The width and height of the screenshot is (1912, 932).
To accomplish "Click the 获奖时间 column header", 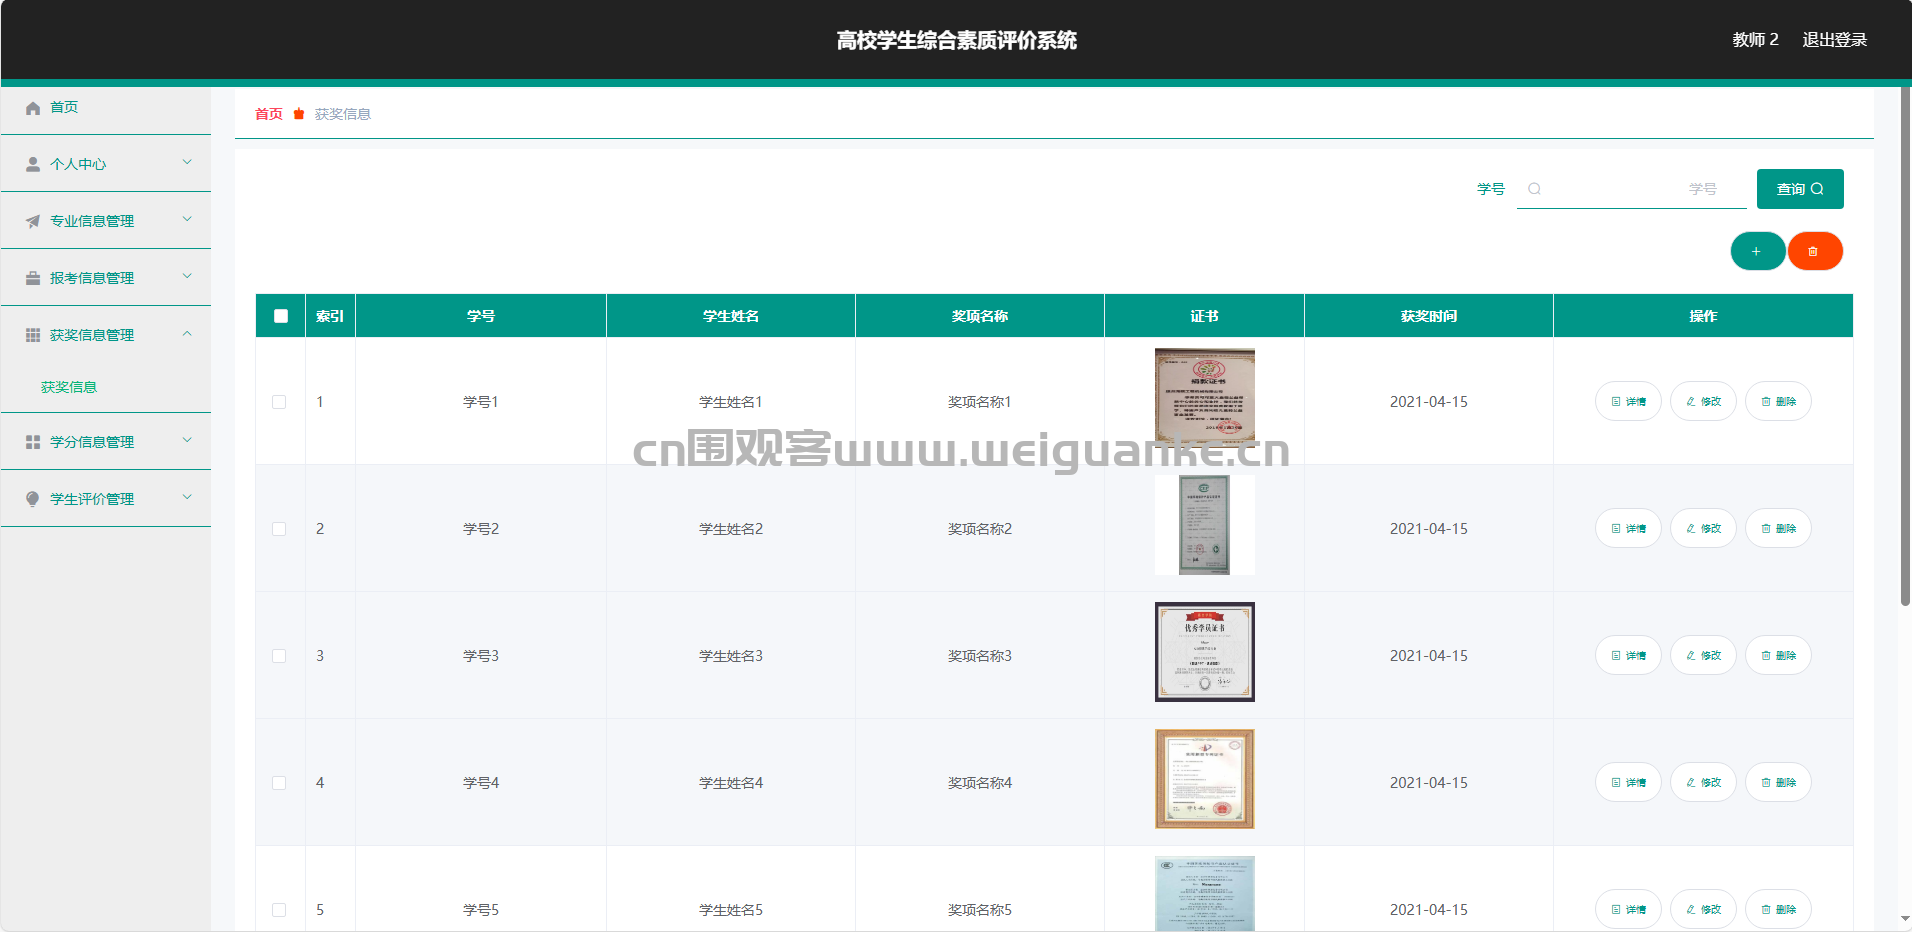I will click(1429, 316).
